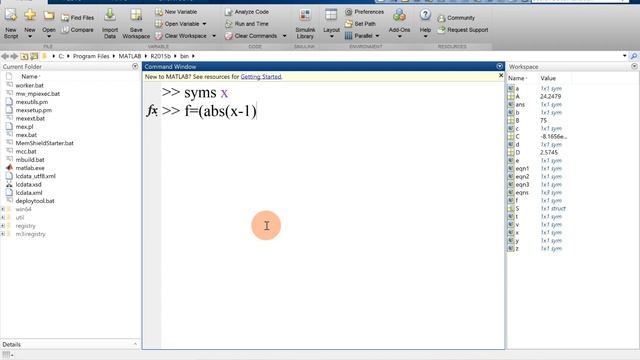Expand the win64 folder
This screenshot has width=640, height=360.
pyautogui.click(x=3, y=209)
